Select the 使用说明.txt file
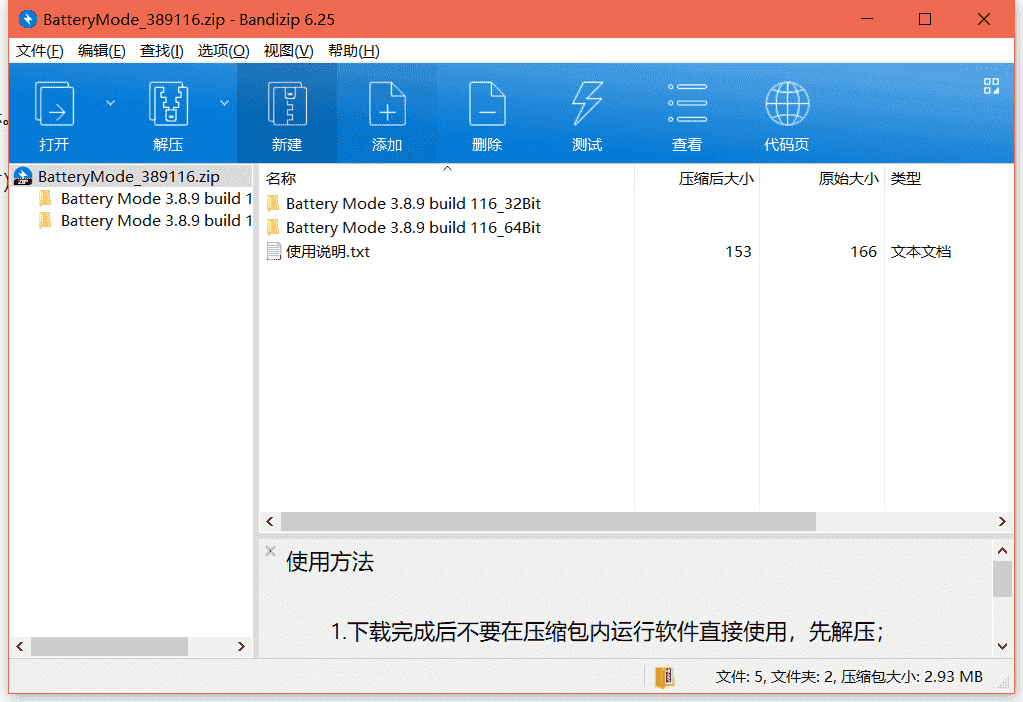This screenshot has width=1023, height=702. pyautogui.click(x=328, y=252)
